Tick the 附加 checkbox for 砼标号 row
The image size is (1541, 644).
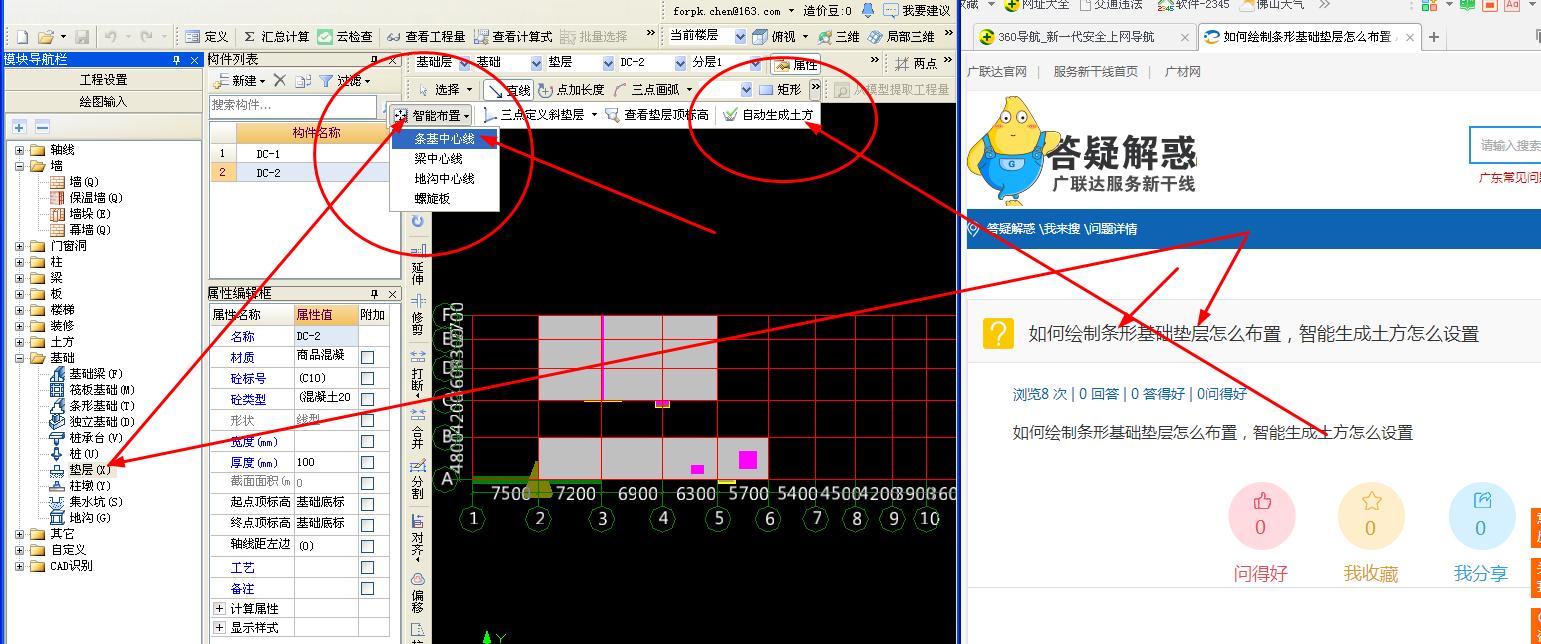pos(368,378)
